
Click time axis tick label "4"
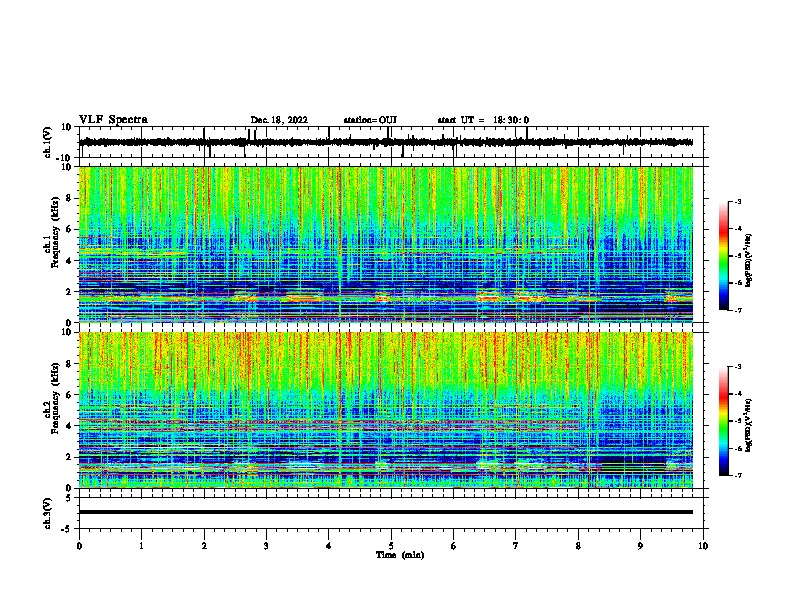point(329,546)
